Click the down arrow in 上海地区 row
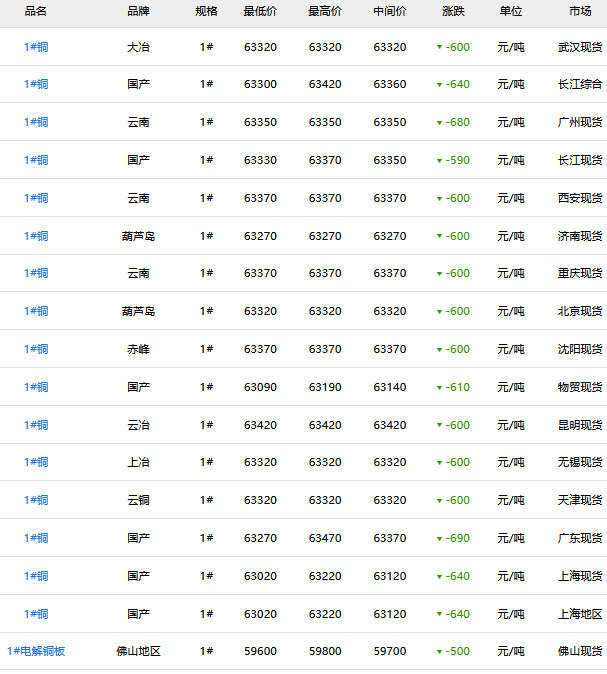The height and width of the screenshot is (674, 607). (x=439, y=615)
